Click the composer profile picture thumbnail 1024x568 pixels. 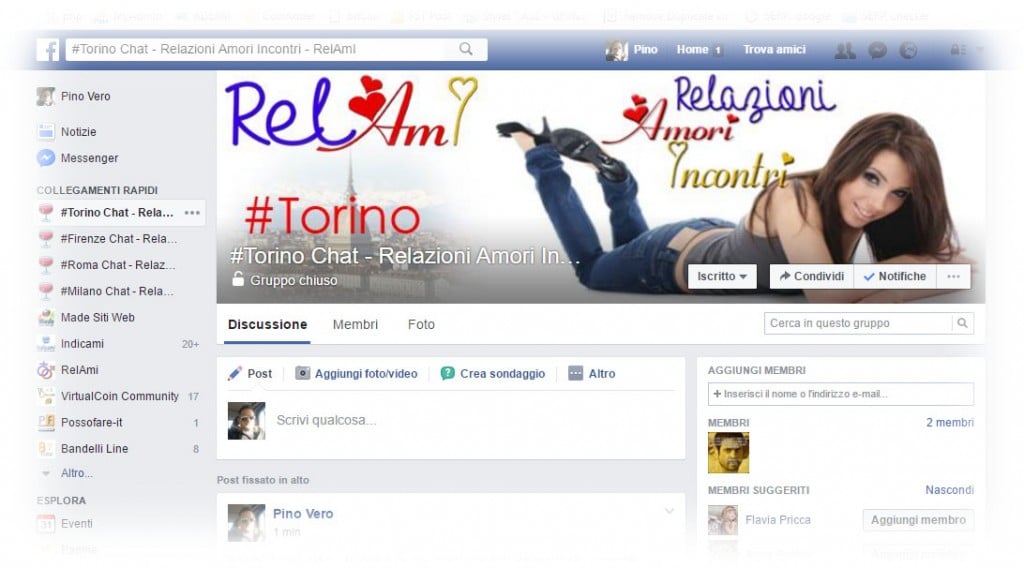[246, 420]
